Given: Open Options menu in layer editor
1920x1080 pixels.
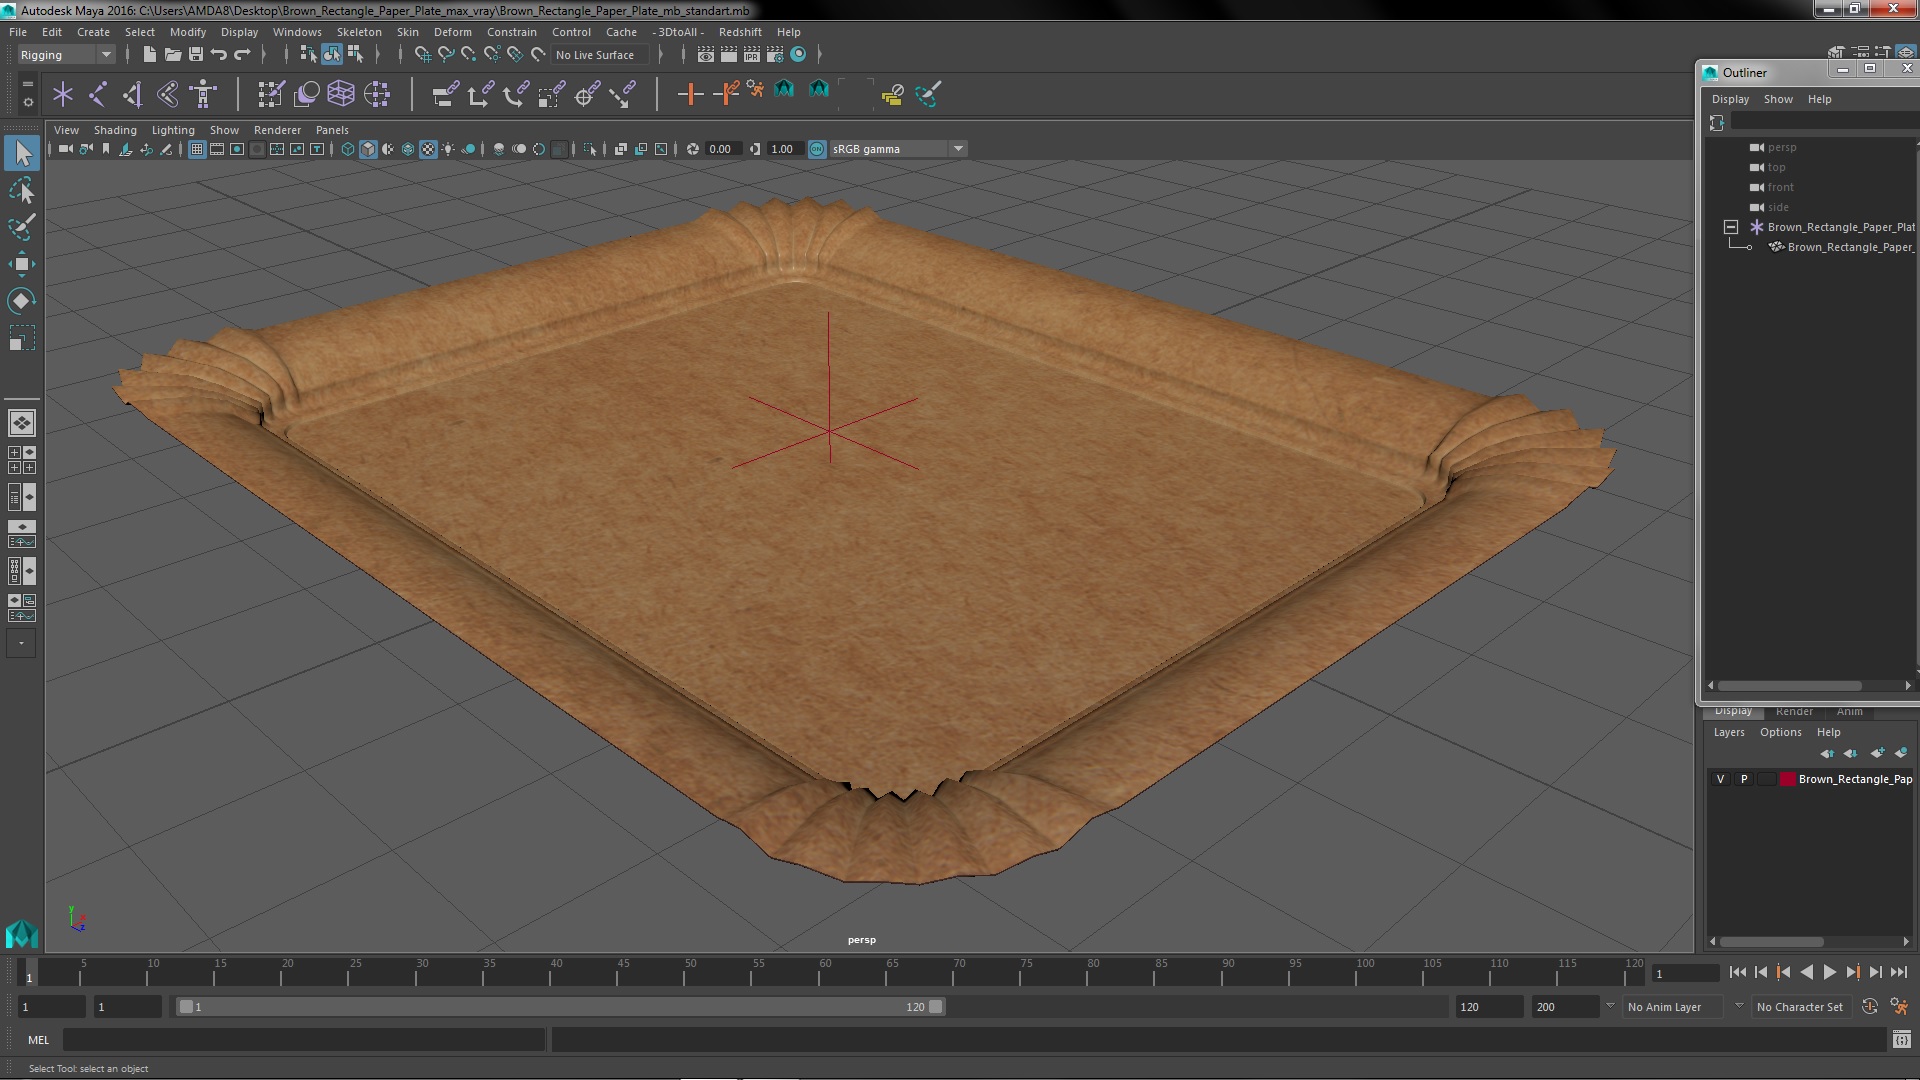Looking at the screenshot, I should point(1780,732).
